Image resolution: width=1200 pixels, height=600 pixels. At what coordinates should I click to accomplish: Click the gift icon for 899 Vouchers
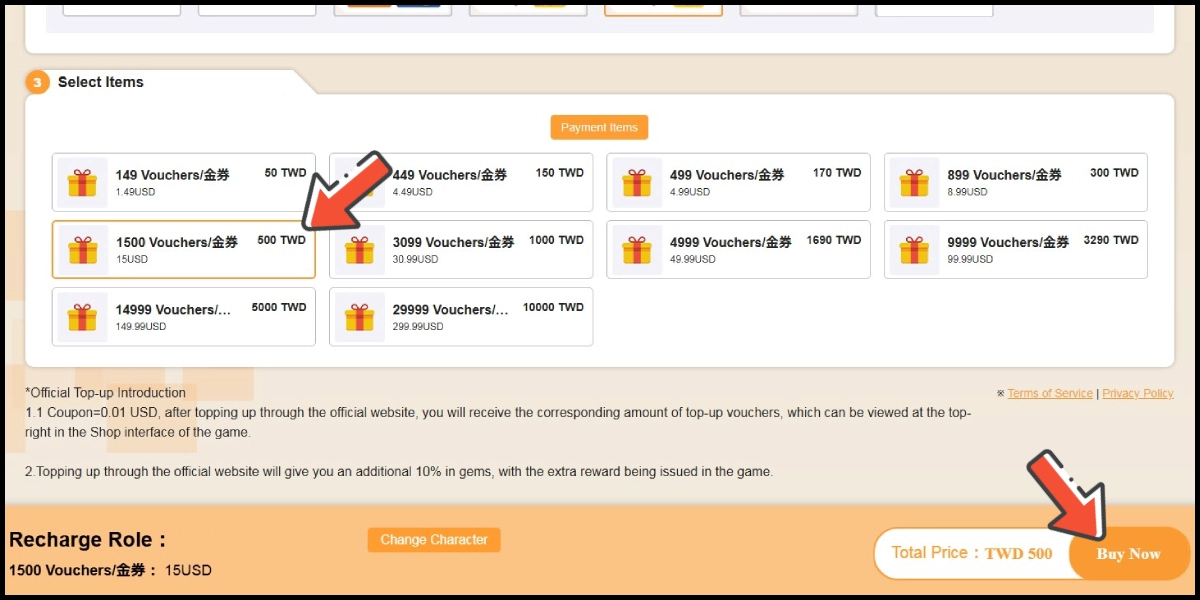914,183
